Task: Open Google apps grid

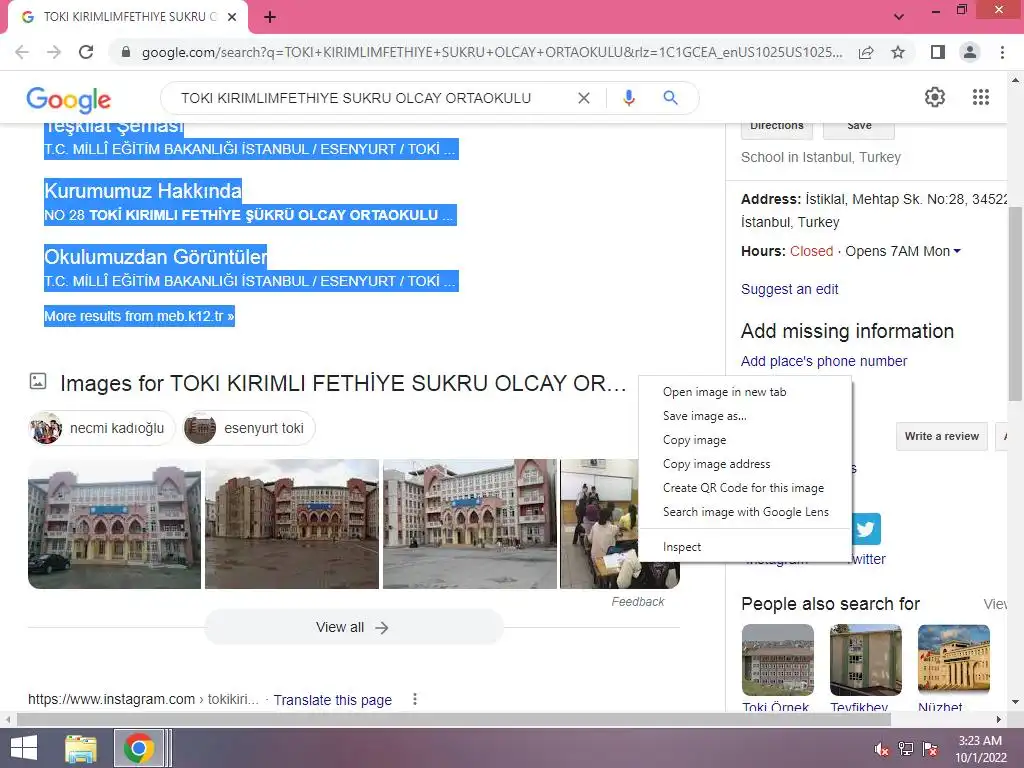Action: coord(980,97)
